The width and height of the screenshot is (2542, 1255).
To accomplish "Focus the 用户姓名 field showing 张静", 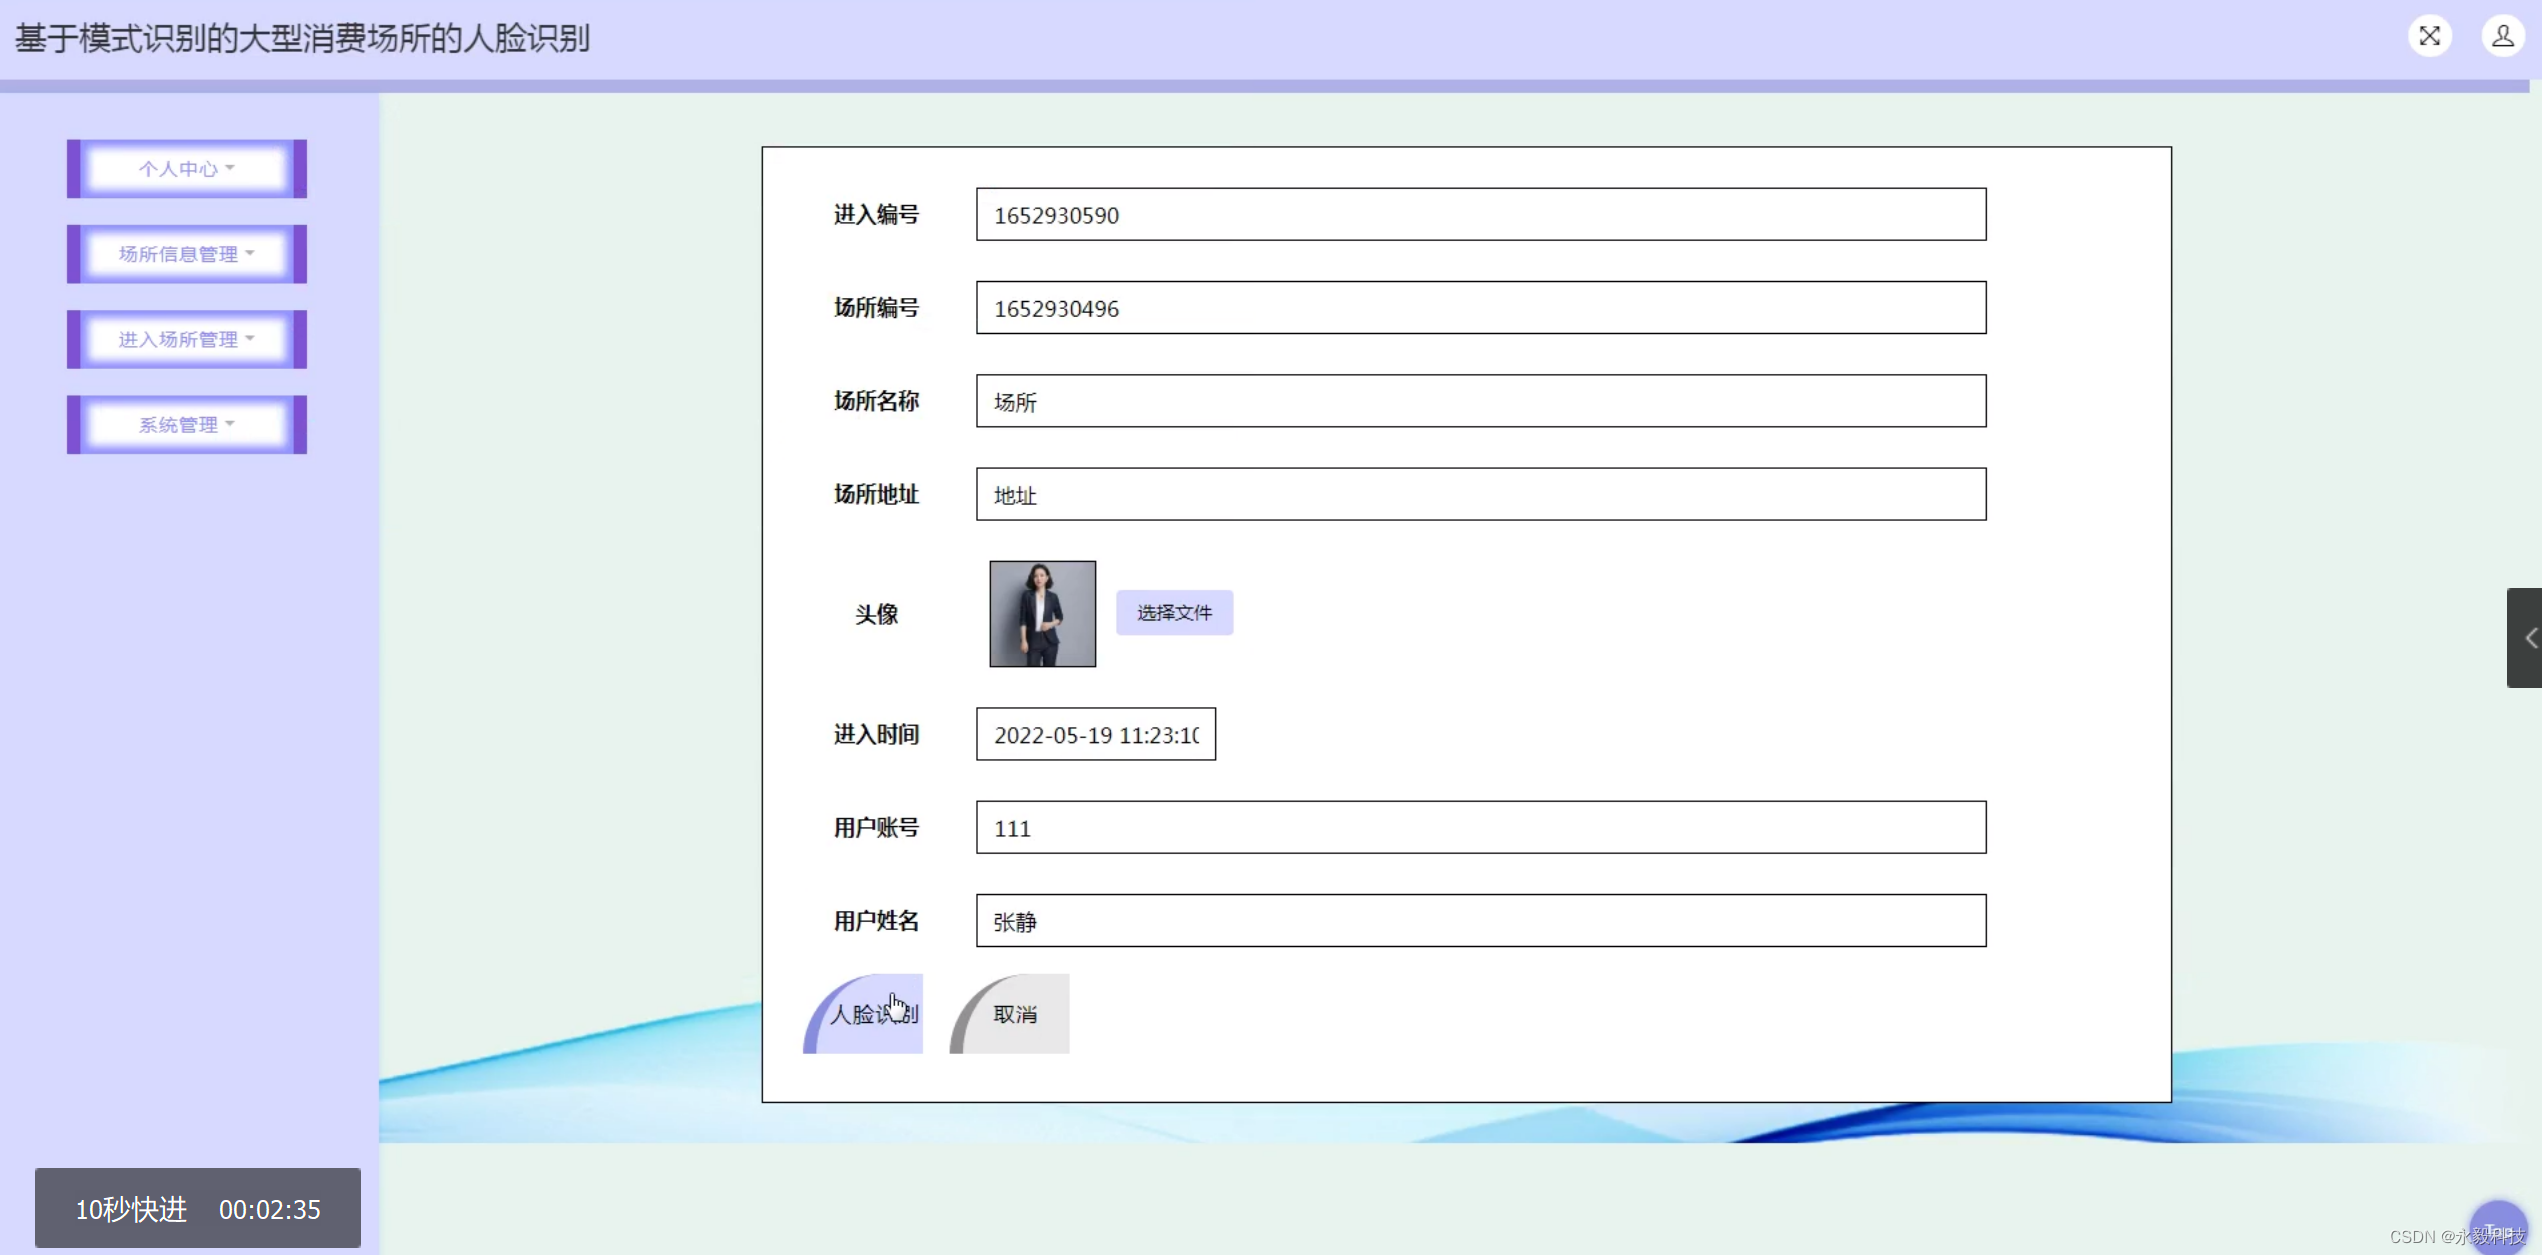I will (1480, 921).
